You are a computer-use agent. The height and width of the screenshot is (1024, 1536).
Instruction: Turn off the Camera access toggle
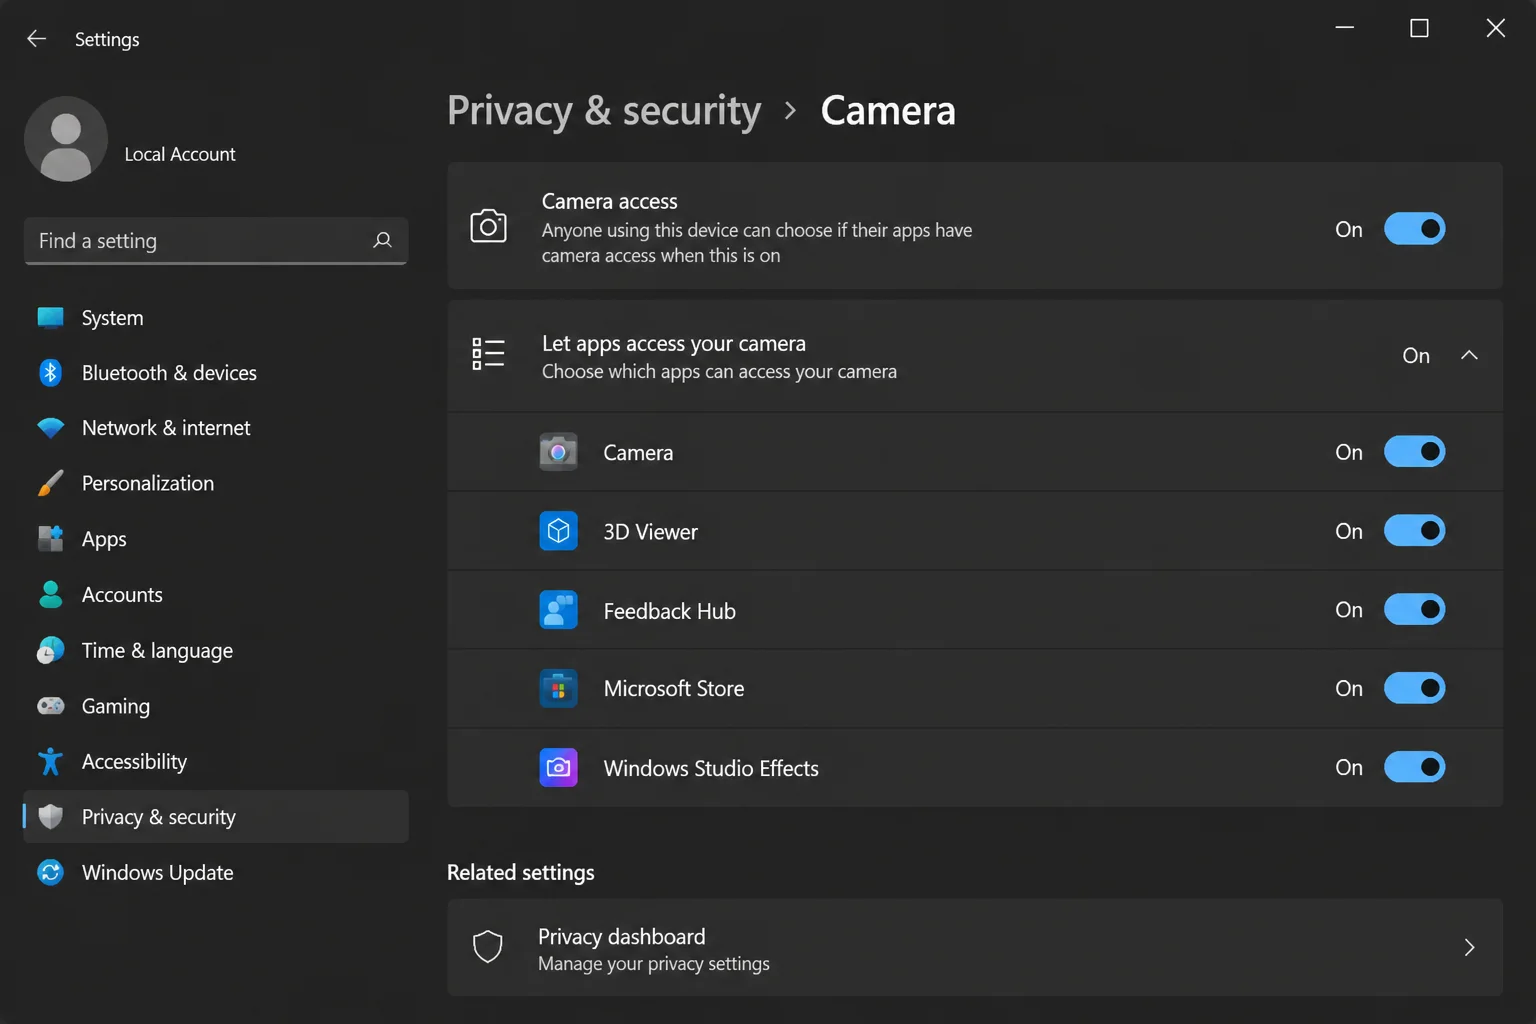pyautogui.click(x=1415, y=229)
